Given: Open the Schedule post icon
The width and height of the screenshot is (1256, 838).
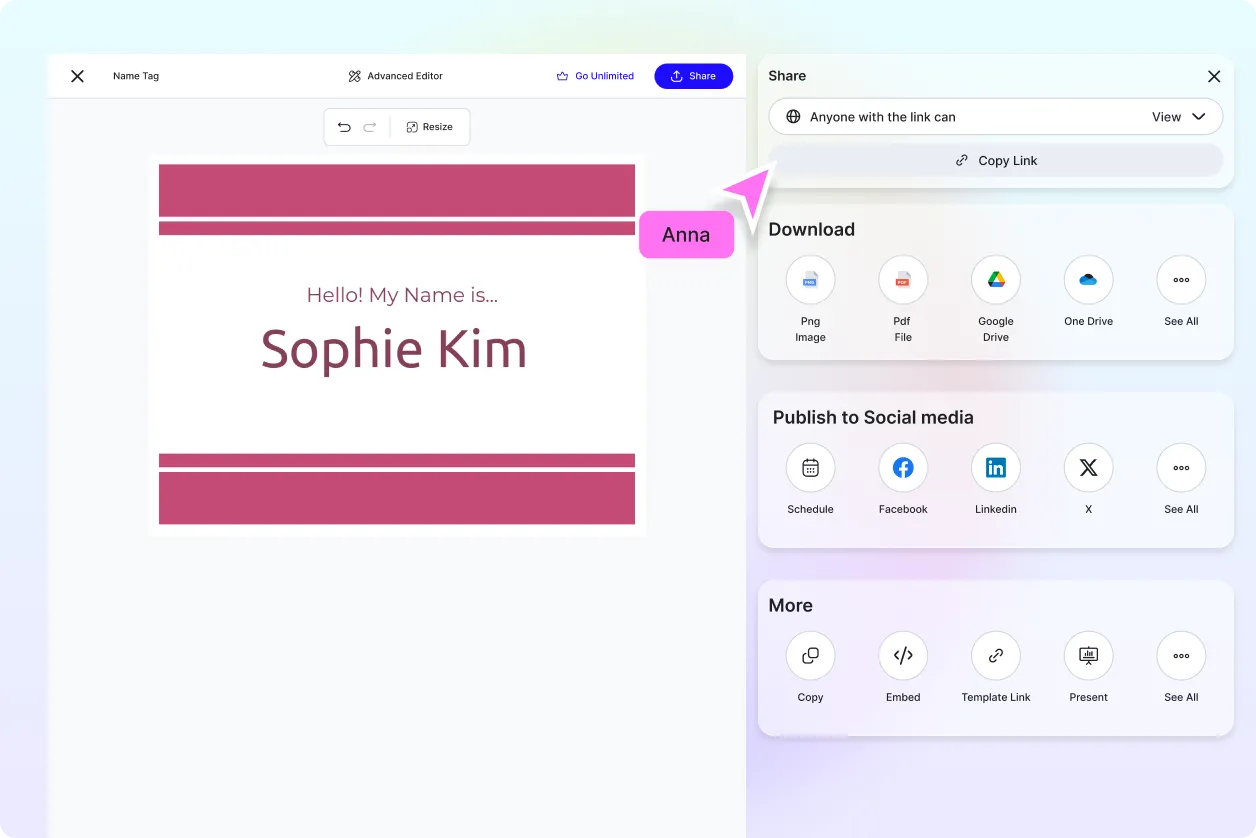Looking at the screenshot, I should pyautogui.click(x=810, y=468).
